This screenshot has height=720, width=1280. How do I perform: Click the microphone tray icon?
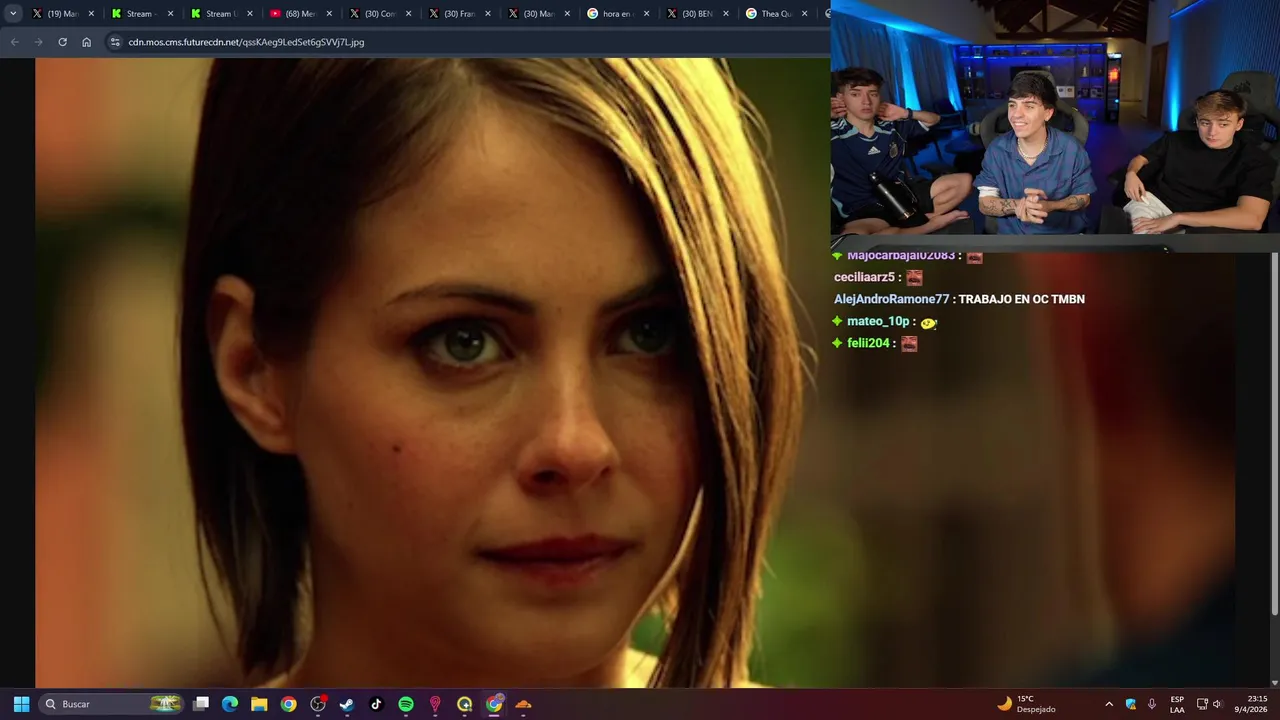coord(1152,704)
